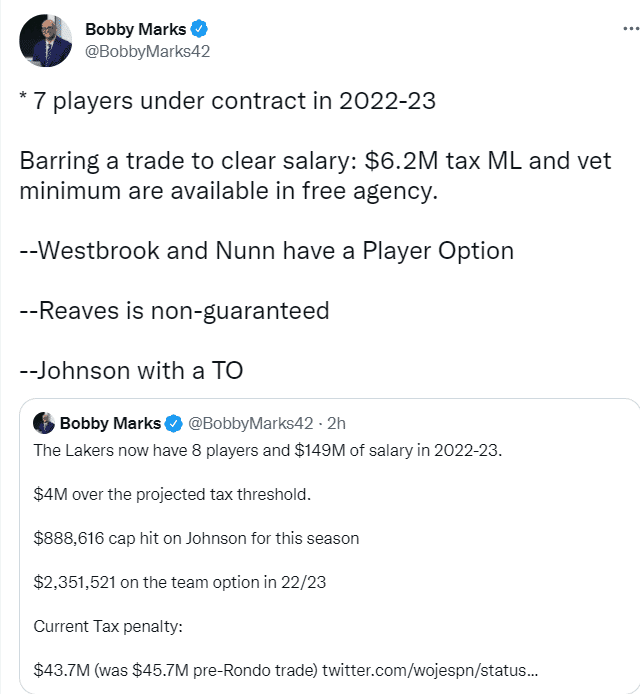This screenshot has height=694, width=640.
Task: Click the @BobbyMarks42 handle under the header name
Action: tap(147, 51)
